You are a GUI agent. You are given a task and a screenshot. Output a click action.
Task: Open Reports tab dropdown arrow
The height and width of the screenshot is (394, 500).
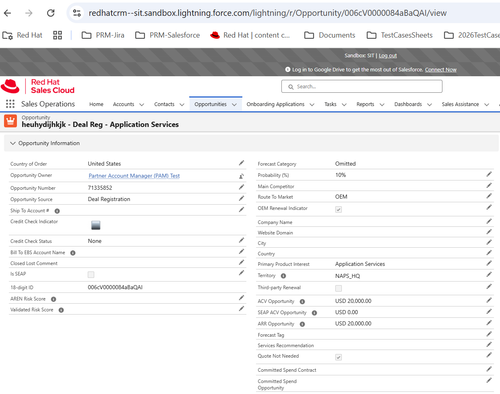[x=382, y=104]
